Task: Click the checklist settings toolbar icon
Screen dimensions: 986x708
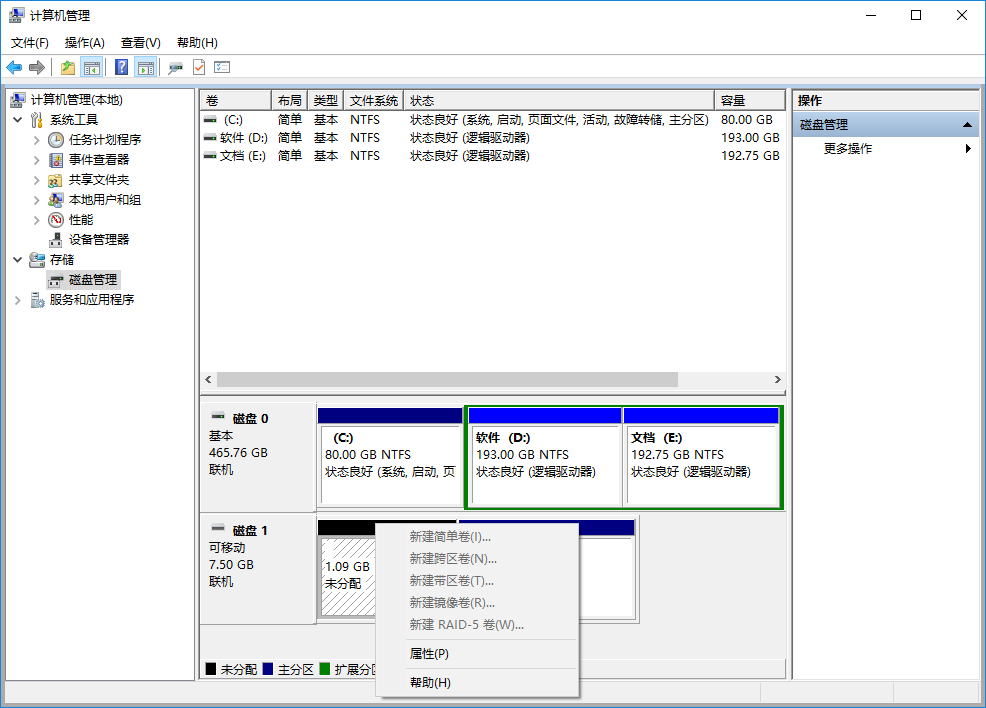Action: (222, 67)
